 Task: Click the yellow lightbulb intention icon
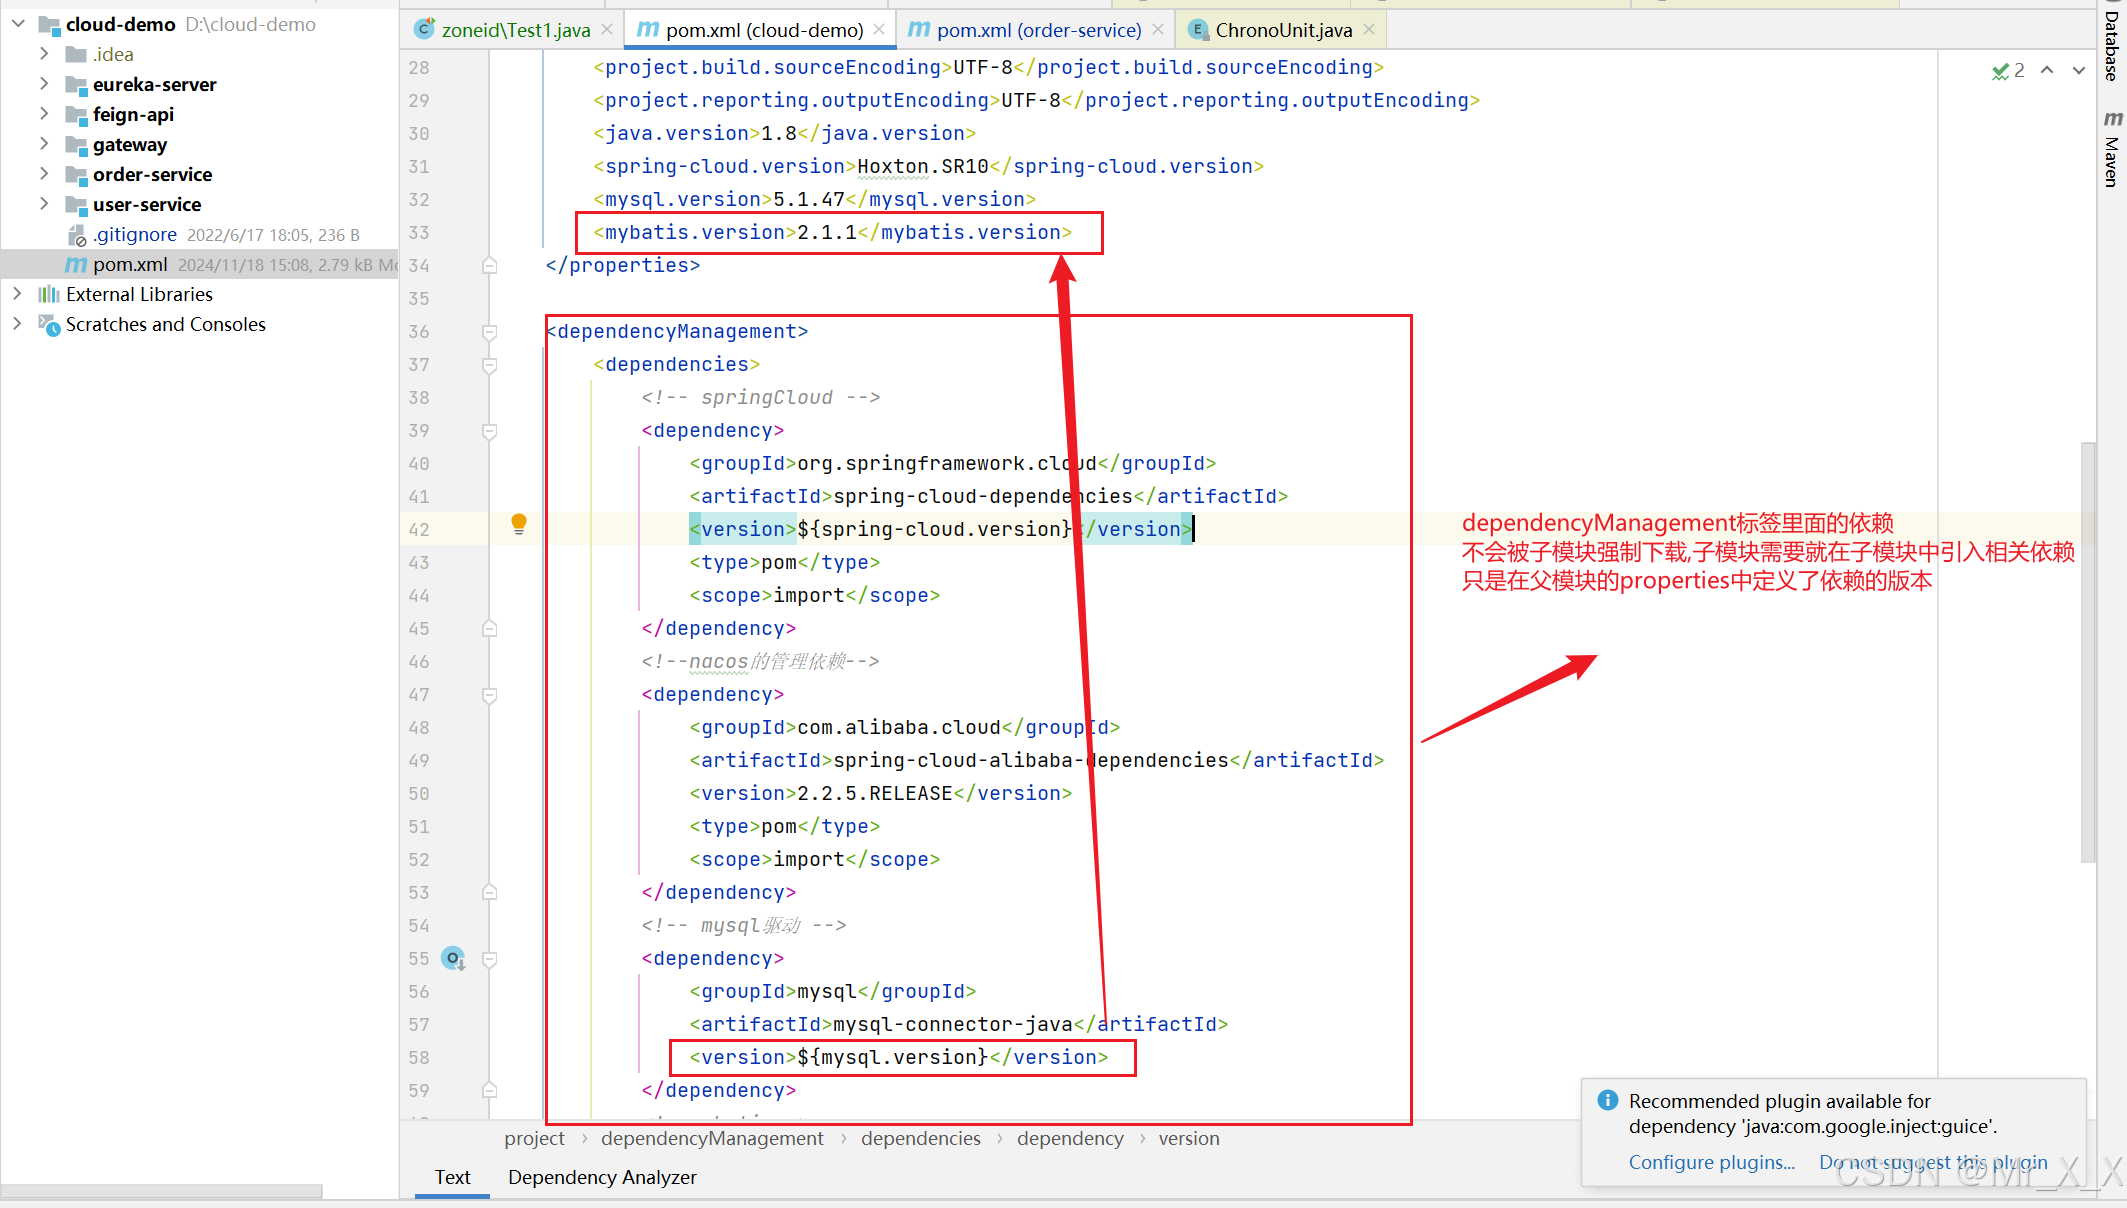pyautogui.click(x=518, y=523)
